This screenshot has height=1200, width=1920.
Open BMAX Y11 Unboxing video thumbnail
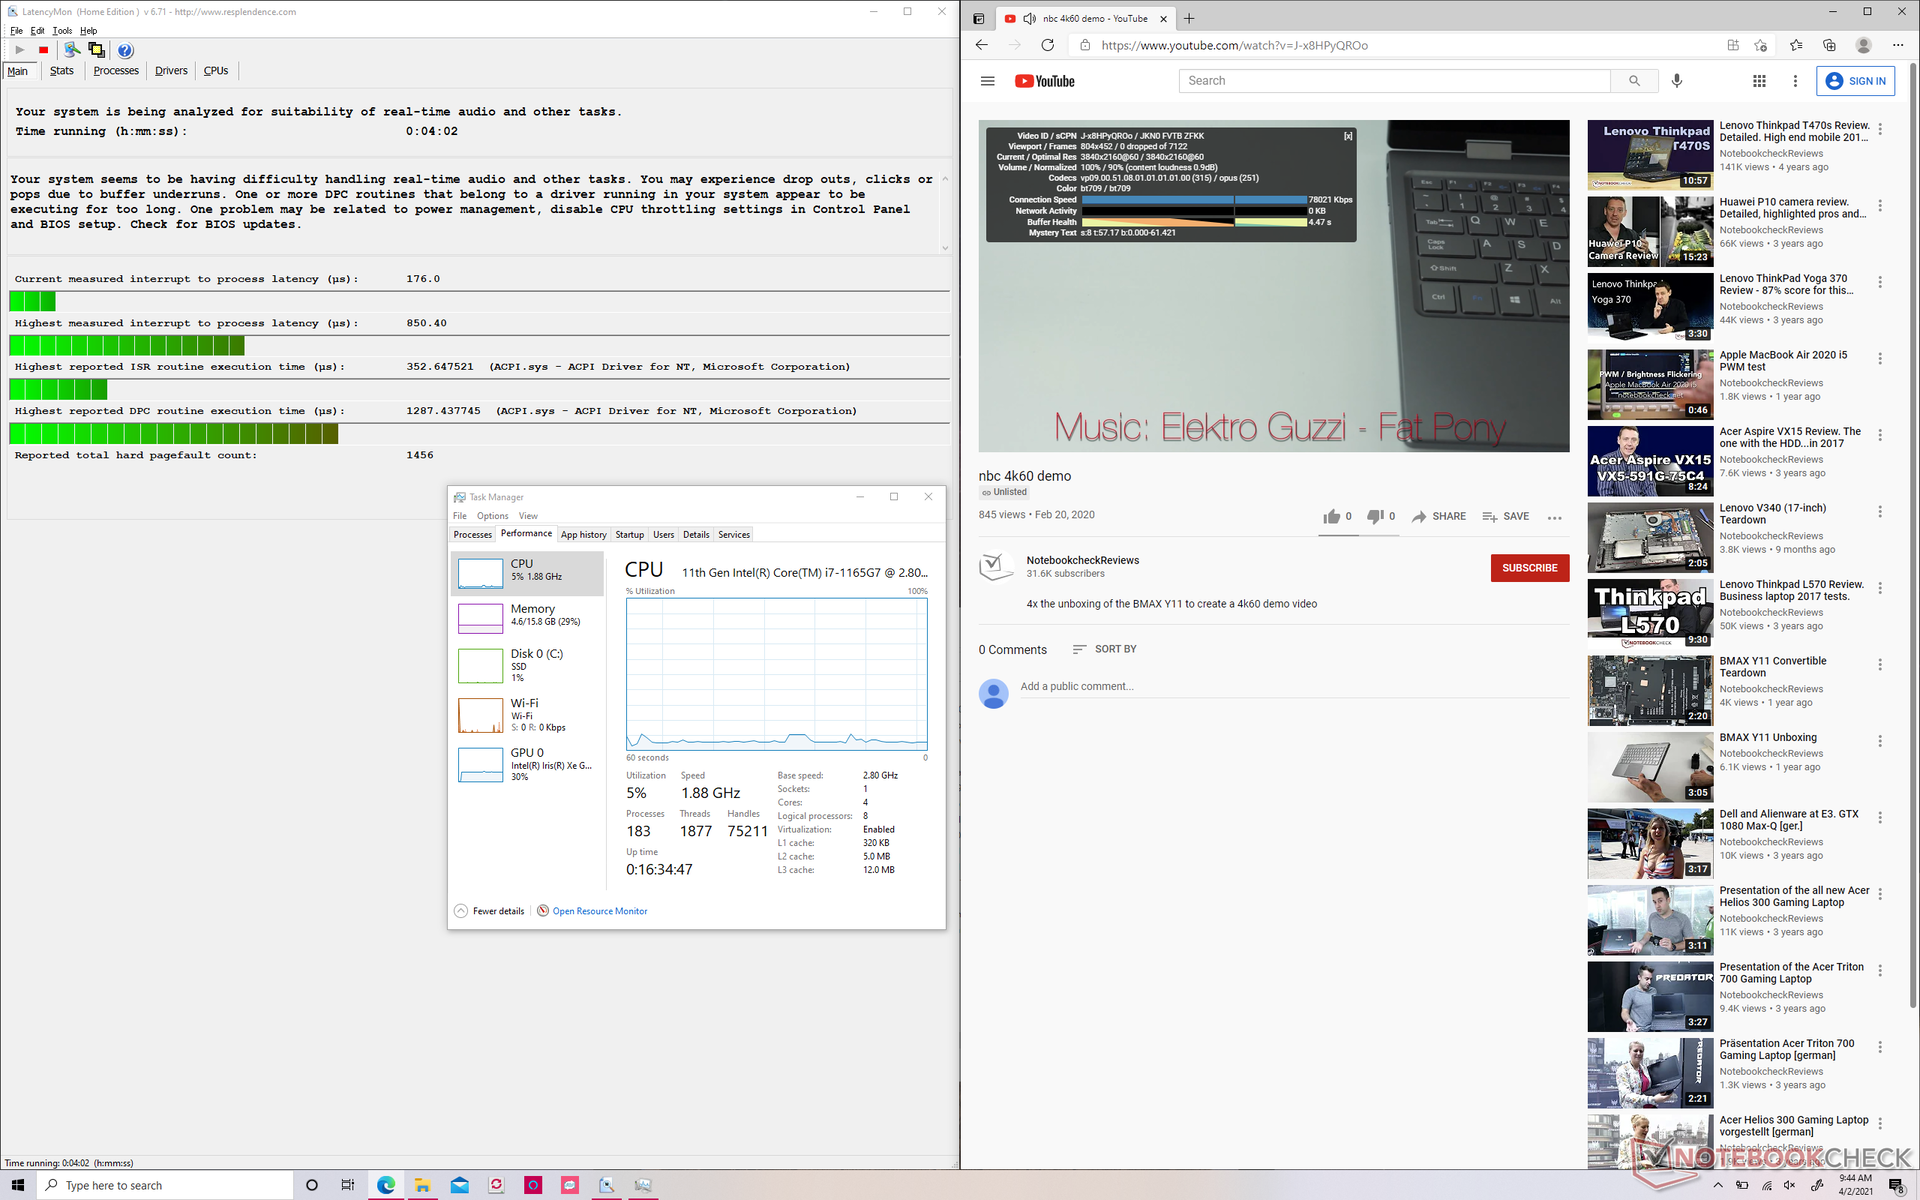[1650, 767]
